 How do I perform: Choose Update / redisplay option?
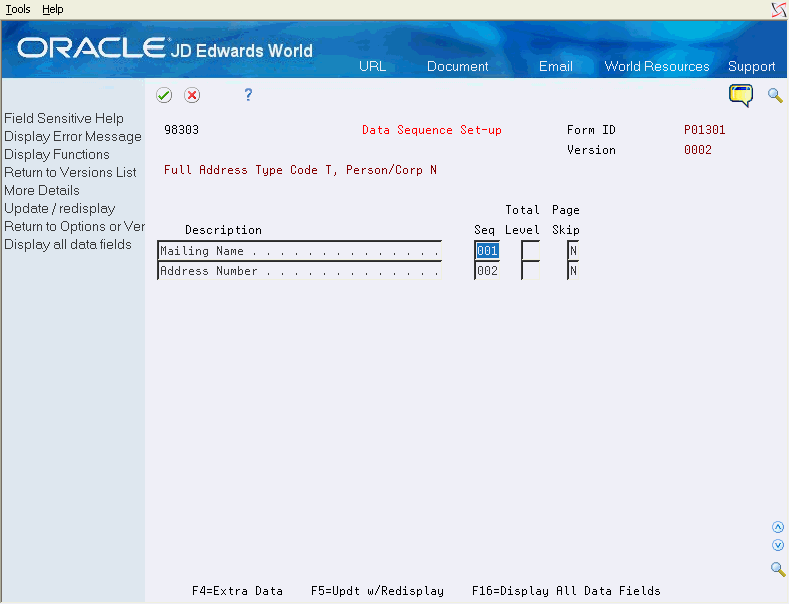pyautogui.click(x=60, y=208)
